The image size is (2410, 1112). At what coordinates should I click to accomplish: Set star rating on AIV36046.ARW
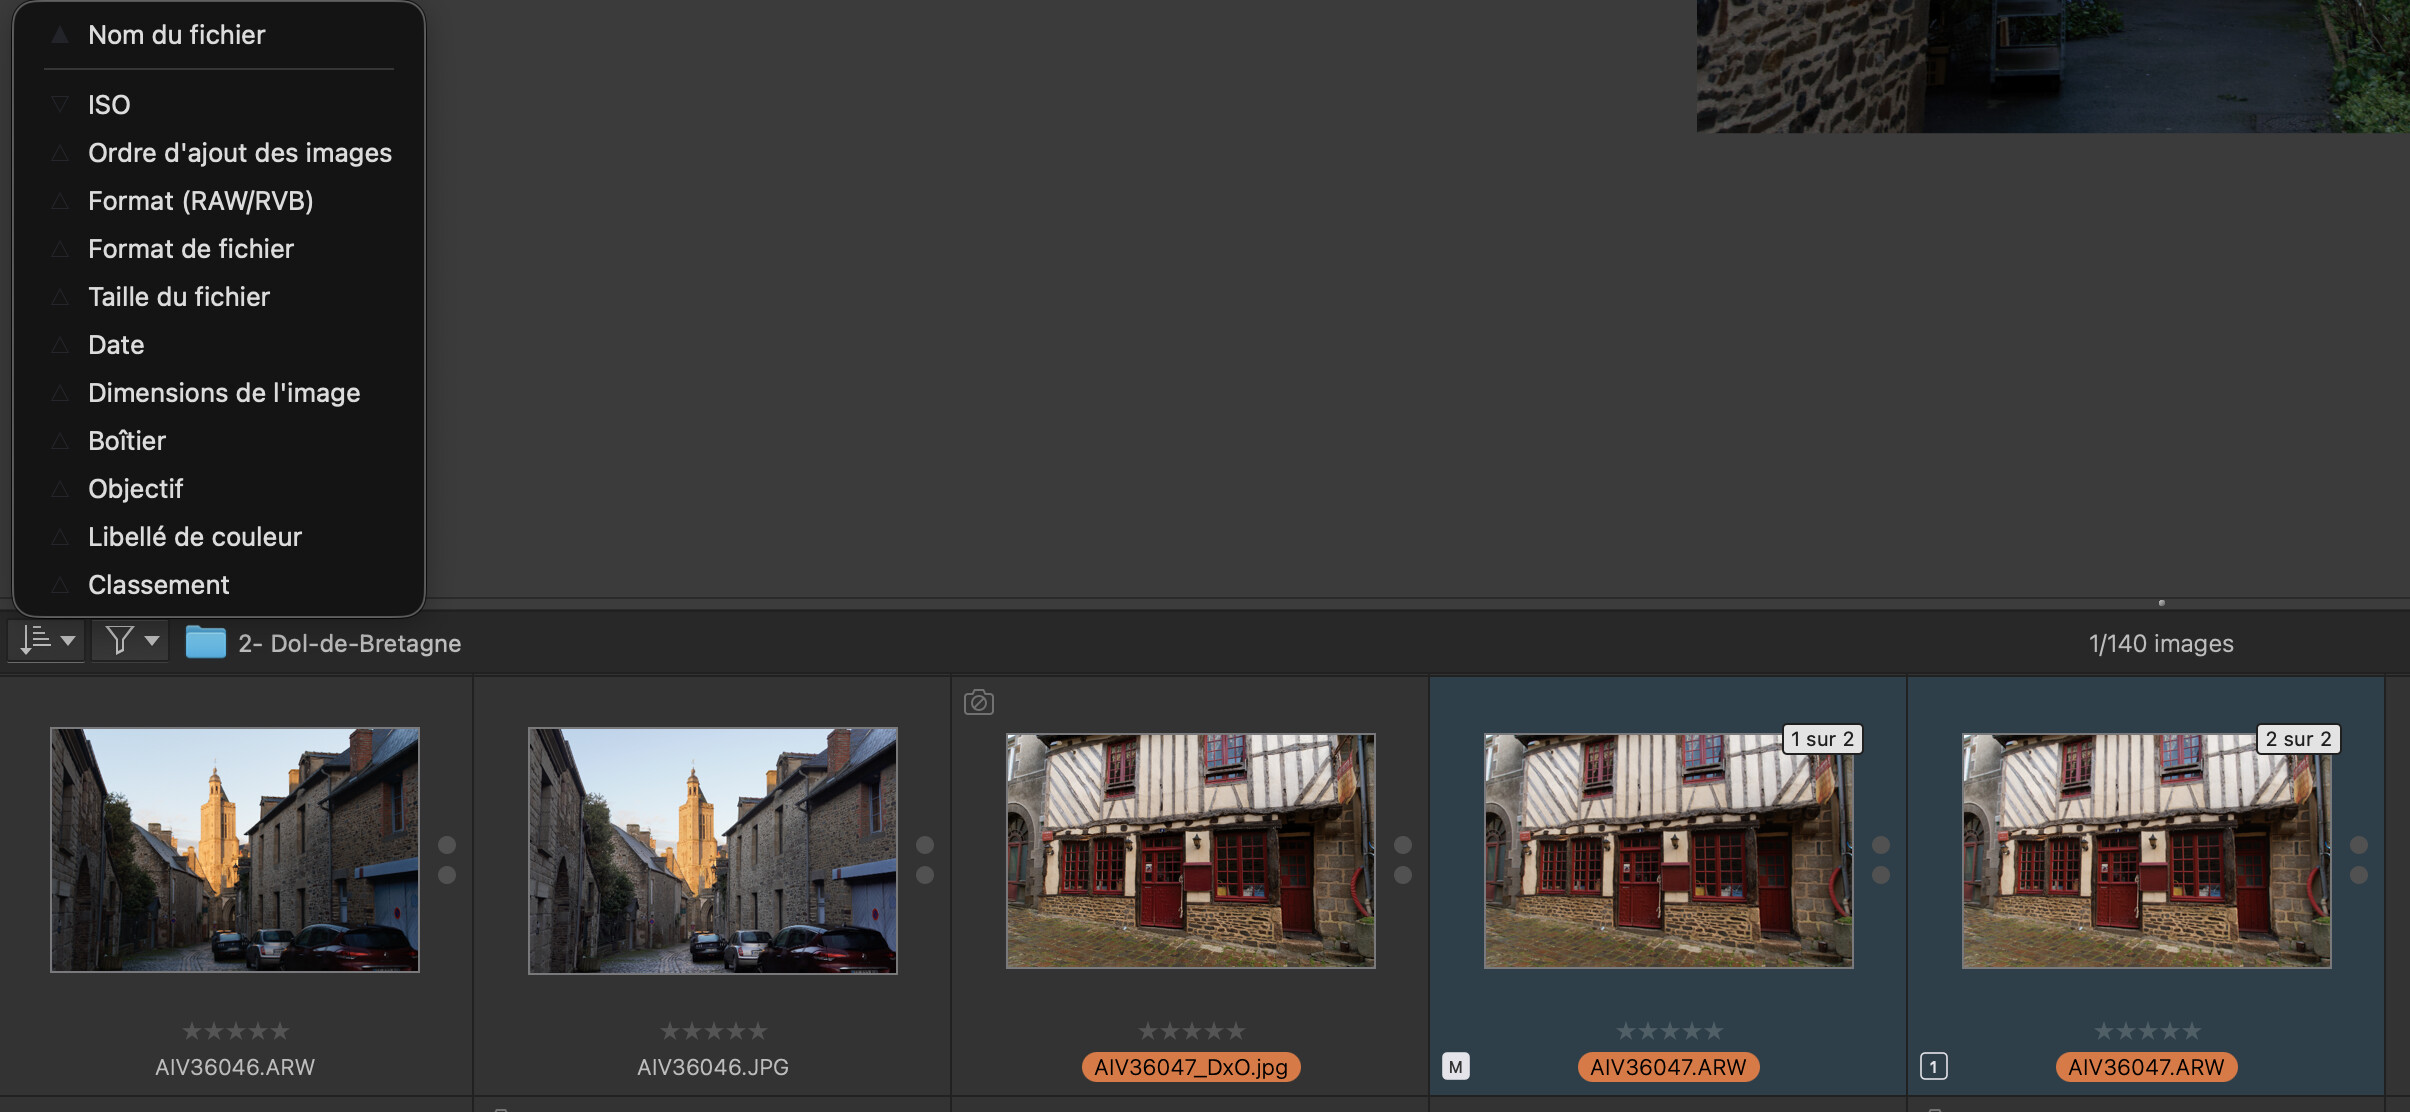pyautogui.click(x=235, y=1030)
